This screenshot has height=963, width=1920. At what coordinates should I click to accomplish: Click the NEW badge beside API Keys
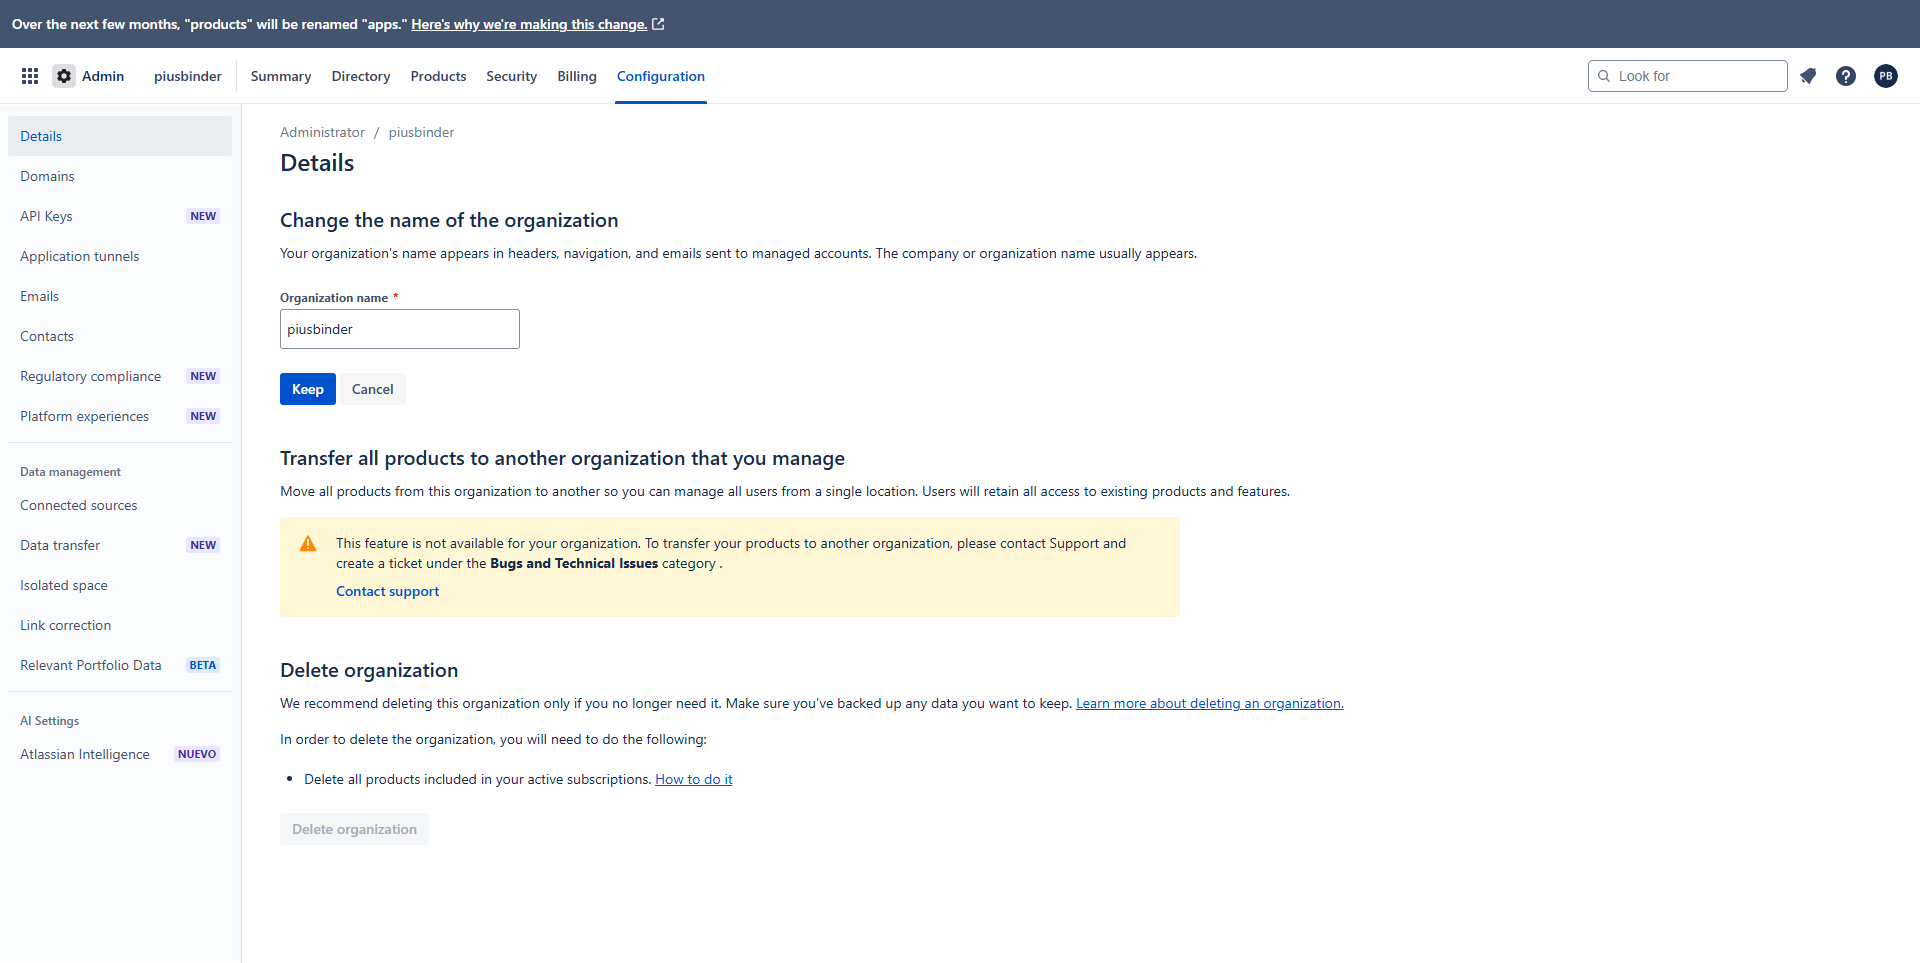(x=203, y=216)
